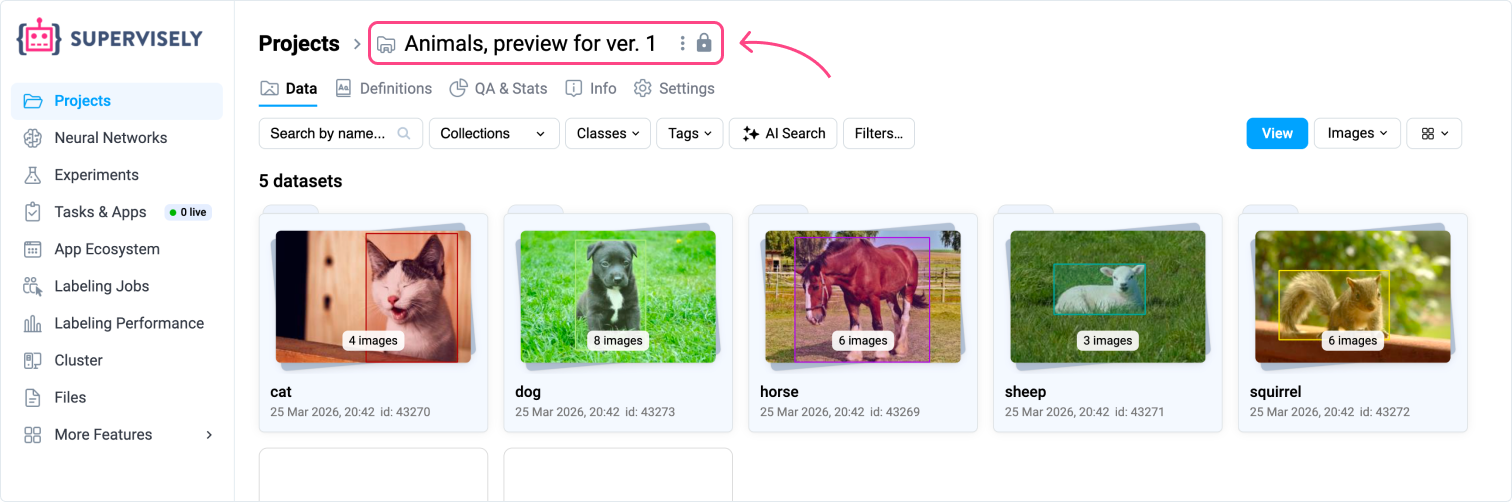Click the Supervisely robot logo
The image size is (1512, 502).
39,38
